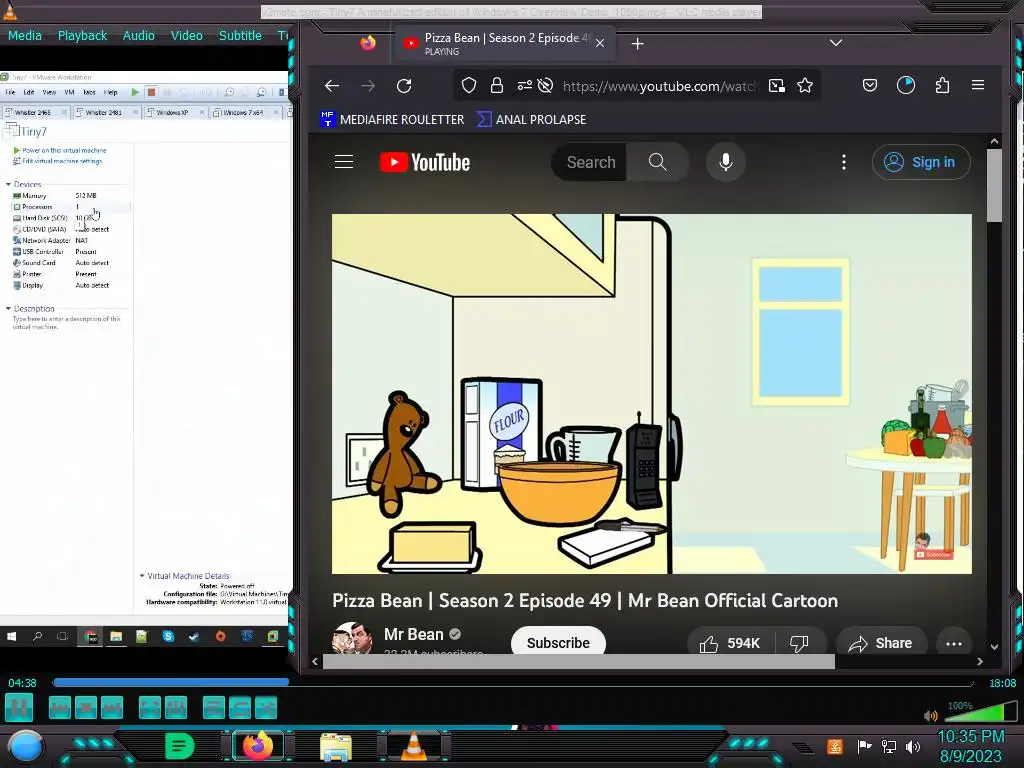The width and height of the screenshot is (1024, 768).
Task: Click the horizontal scrollbar thumb at the page bottom
Action: [579, 662]
